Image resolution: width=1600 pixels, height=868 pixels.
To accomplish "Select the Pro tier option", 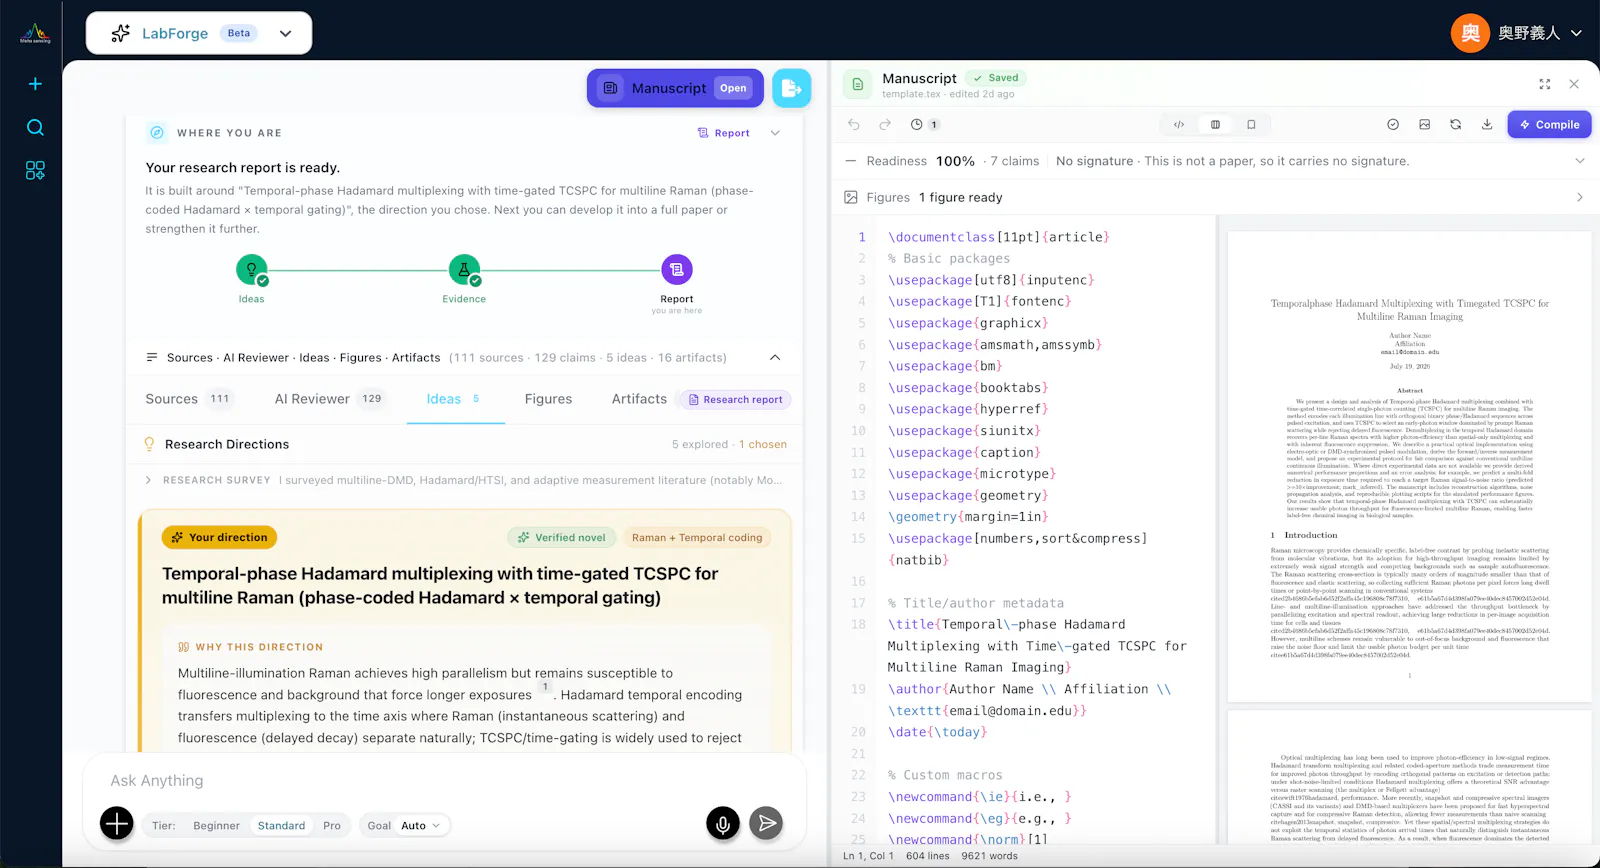I will (332, 826).
